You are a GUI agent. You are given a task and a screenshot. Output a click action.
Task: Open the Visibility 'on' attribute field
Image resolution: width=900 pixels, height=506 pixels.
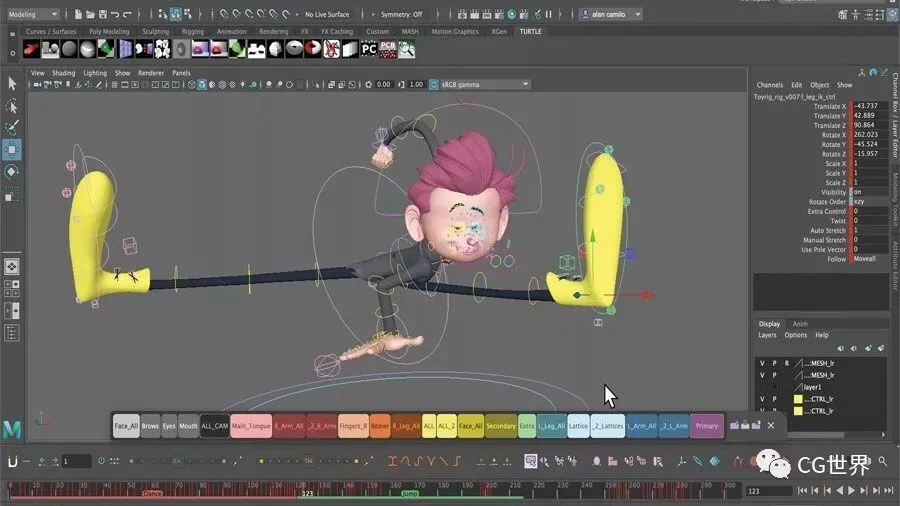coord(870,192)
